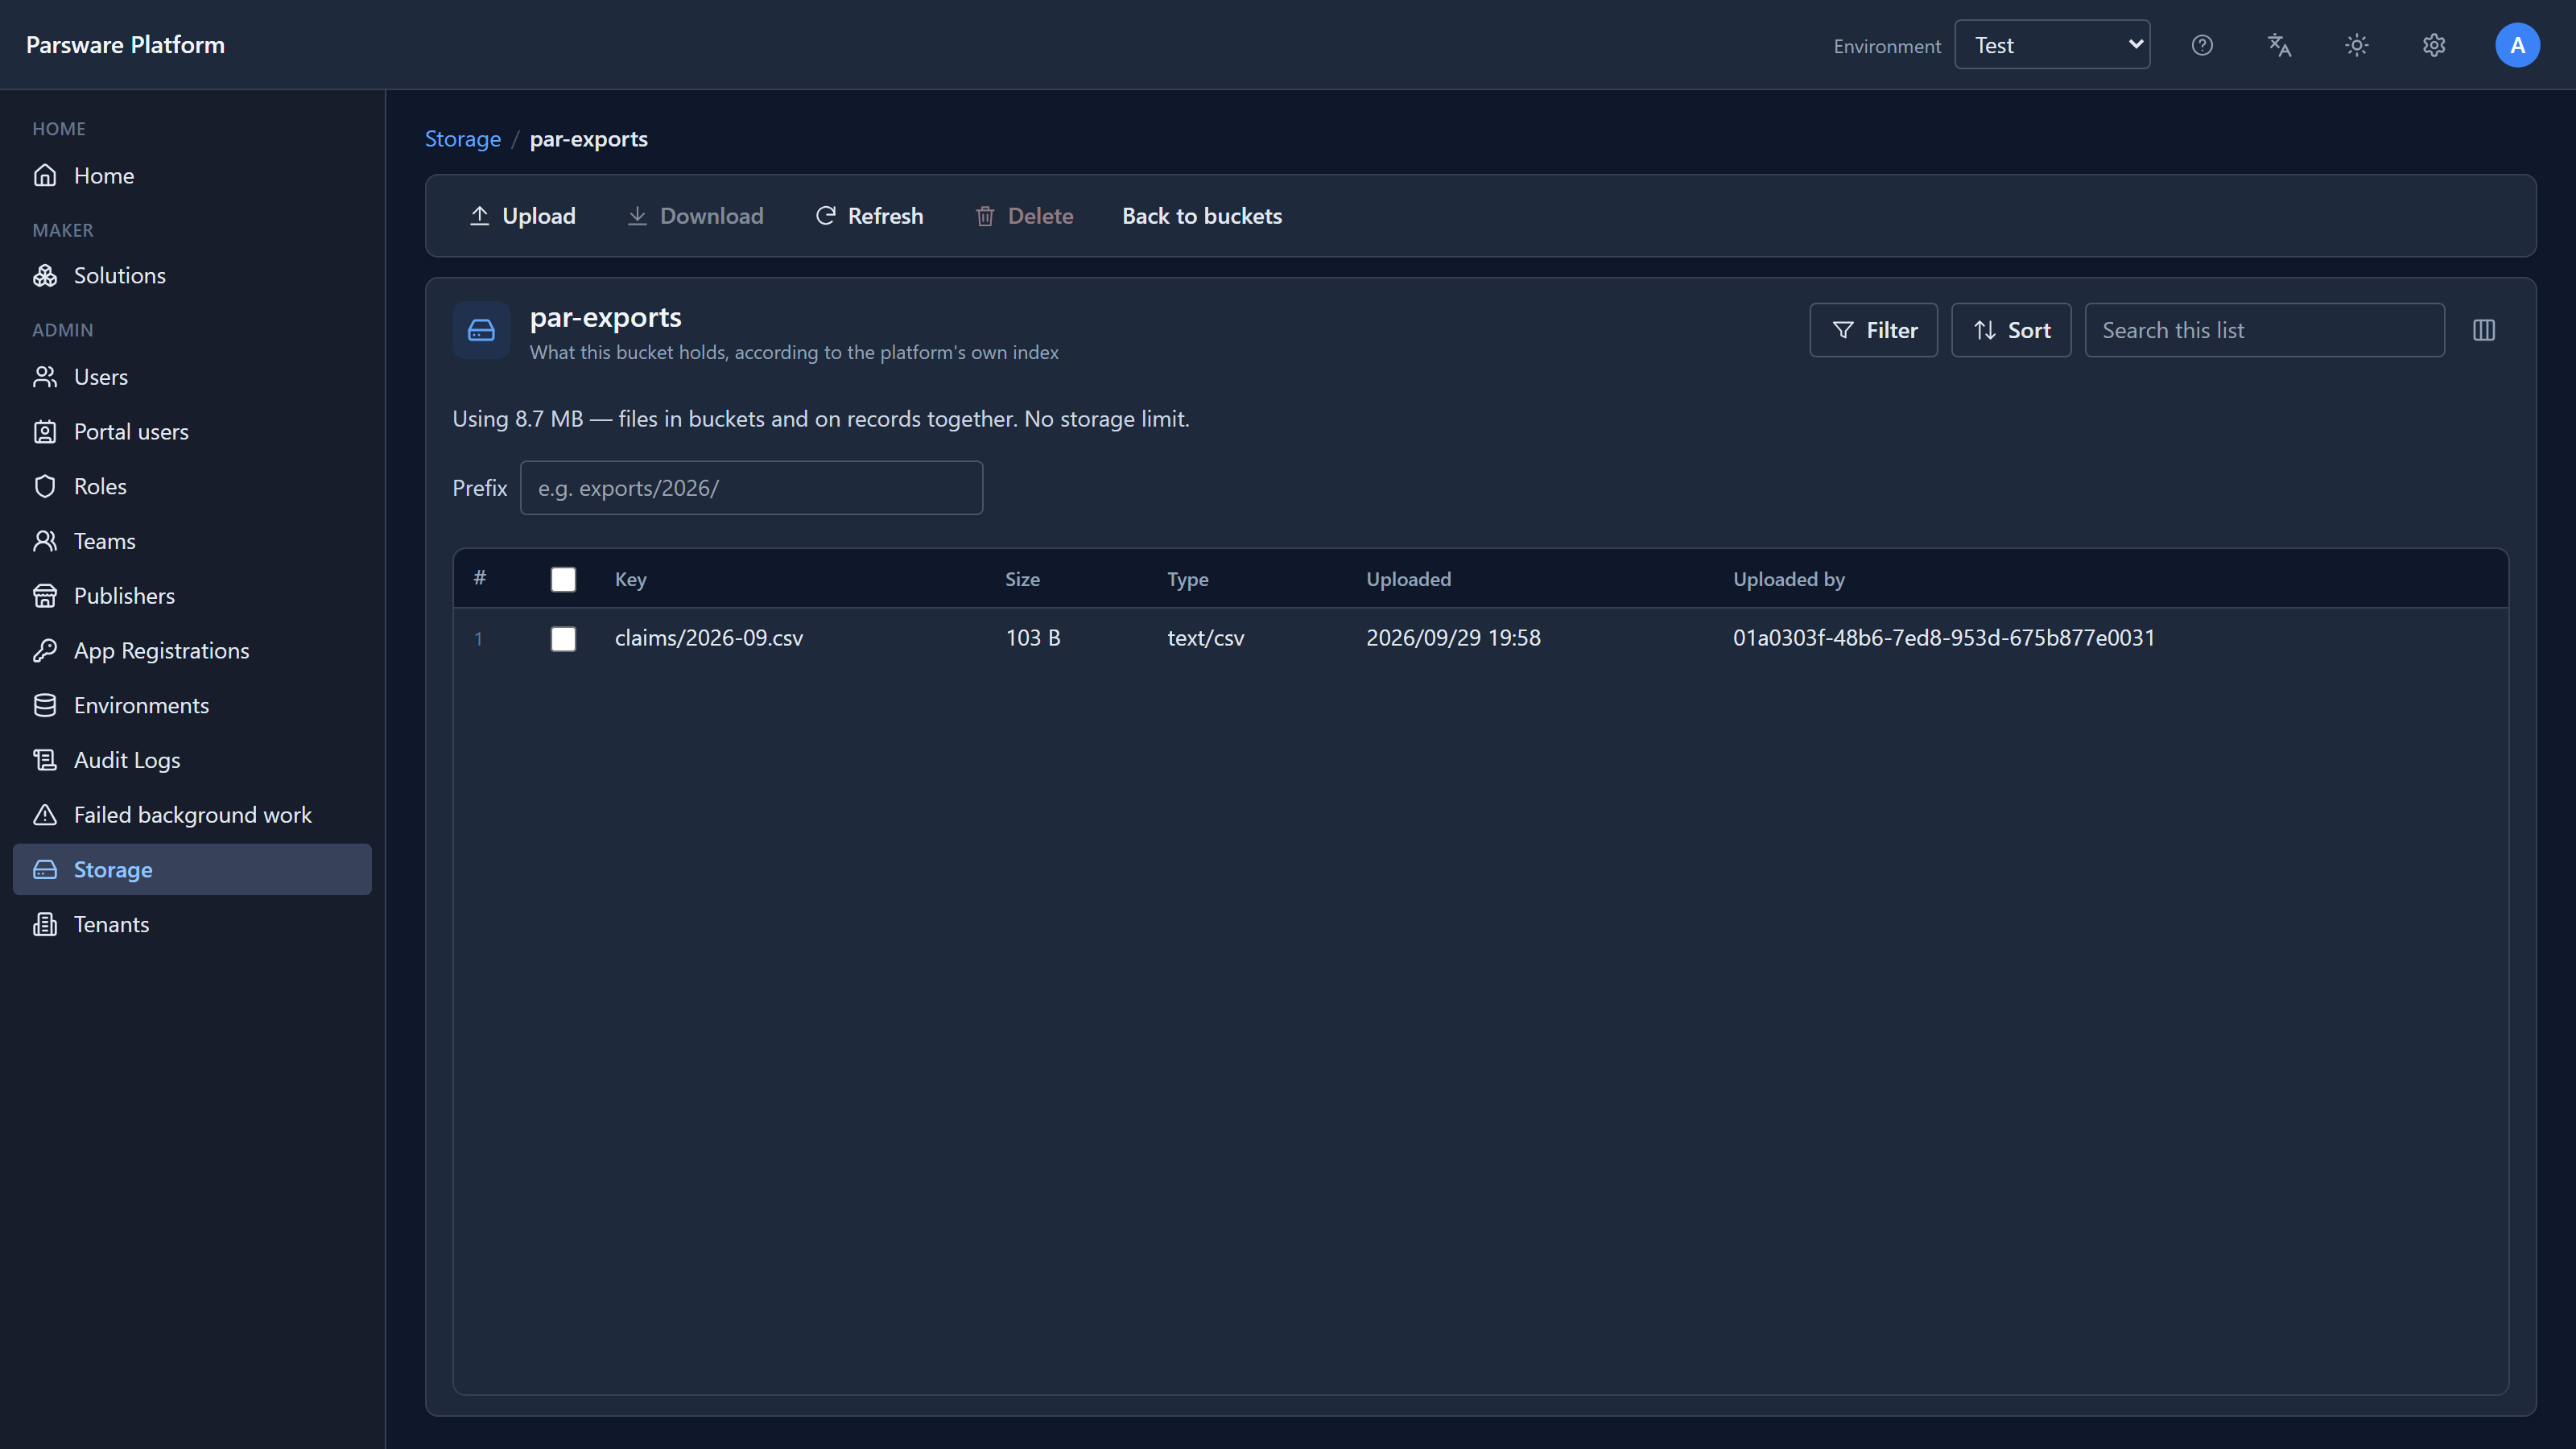Open the help question mark icon

tap(2202, 45)
